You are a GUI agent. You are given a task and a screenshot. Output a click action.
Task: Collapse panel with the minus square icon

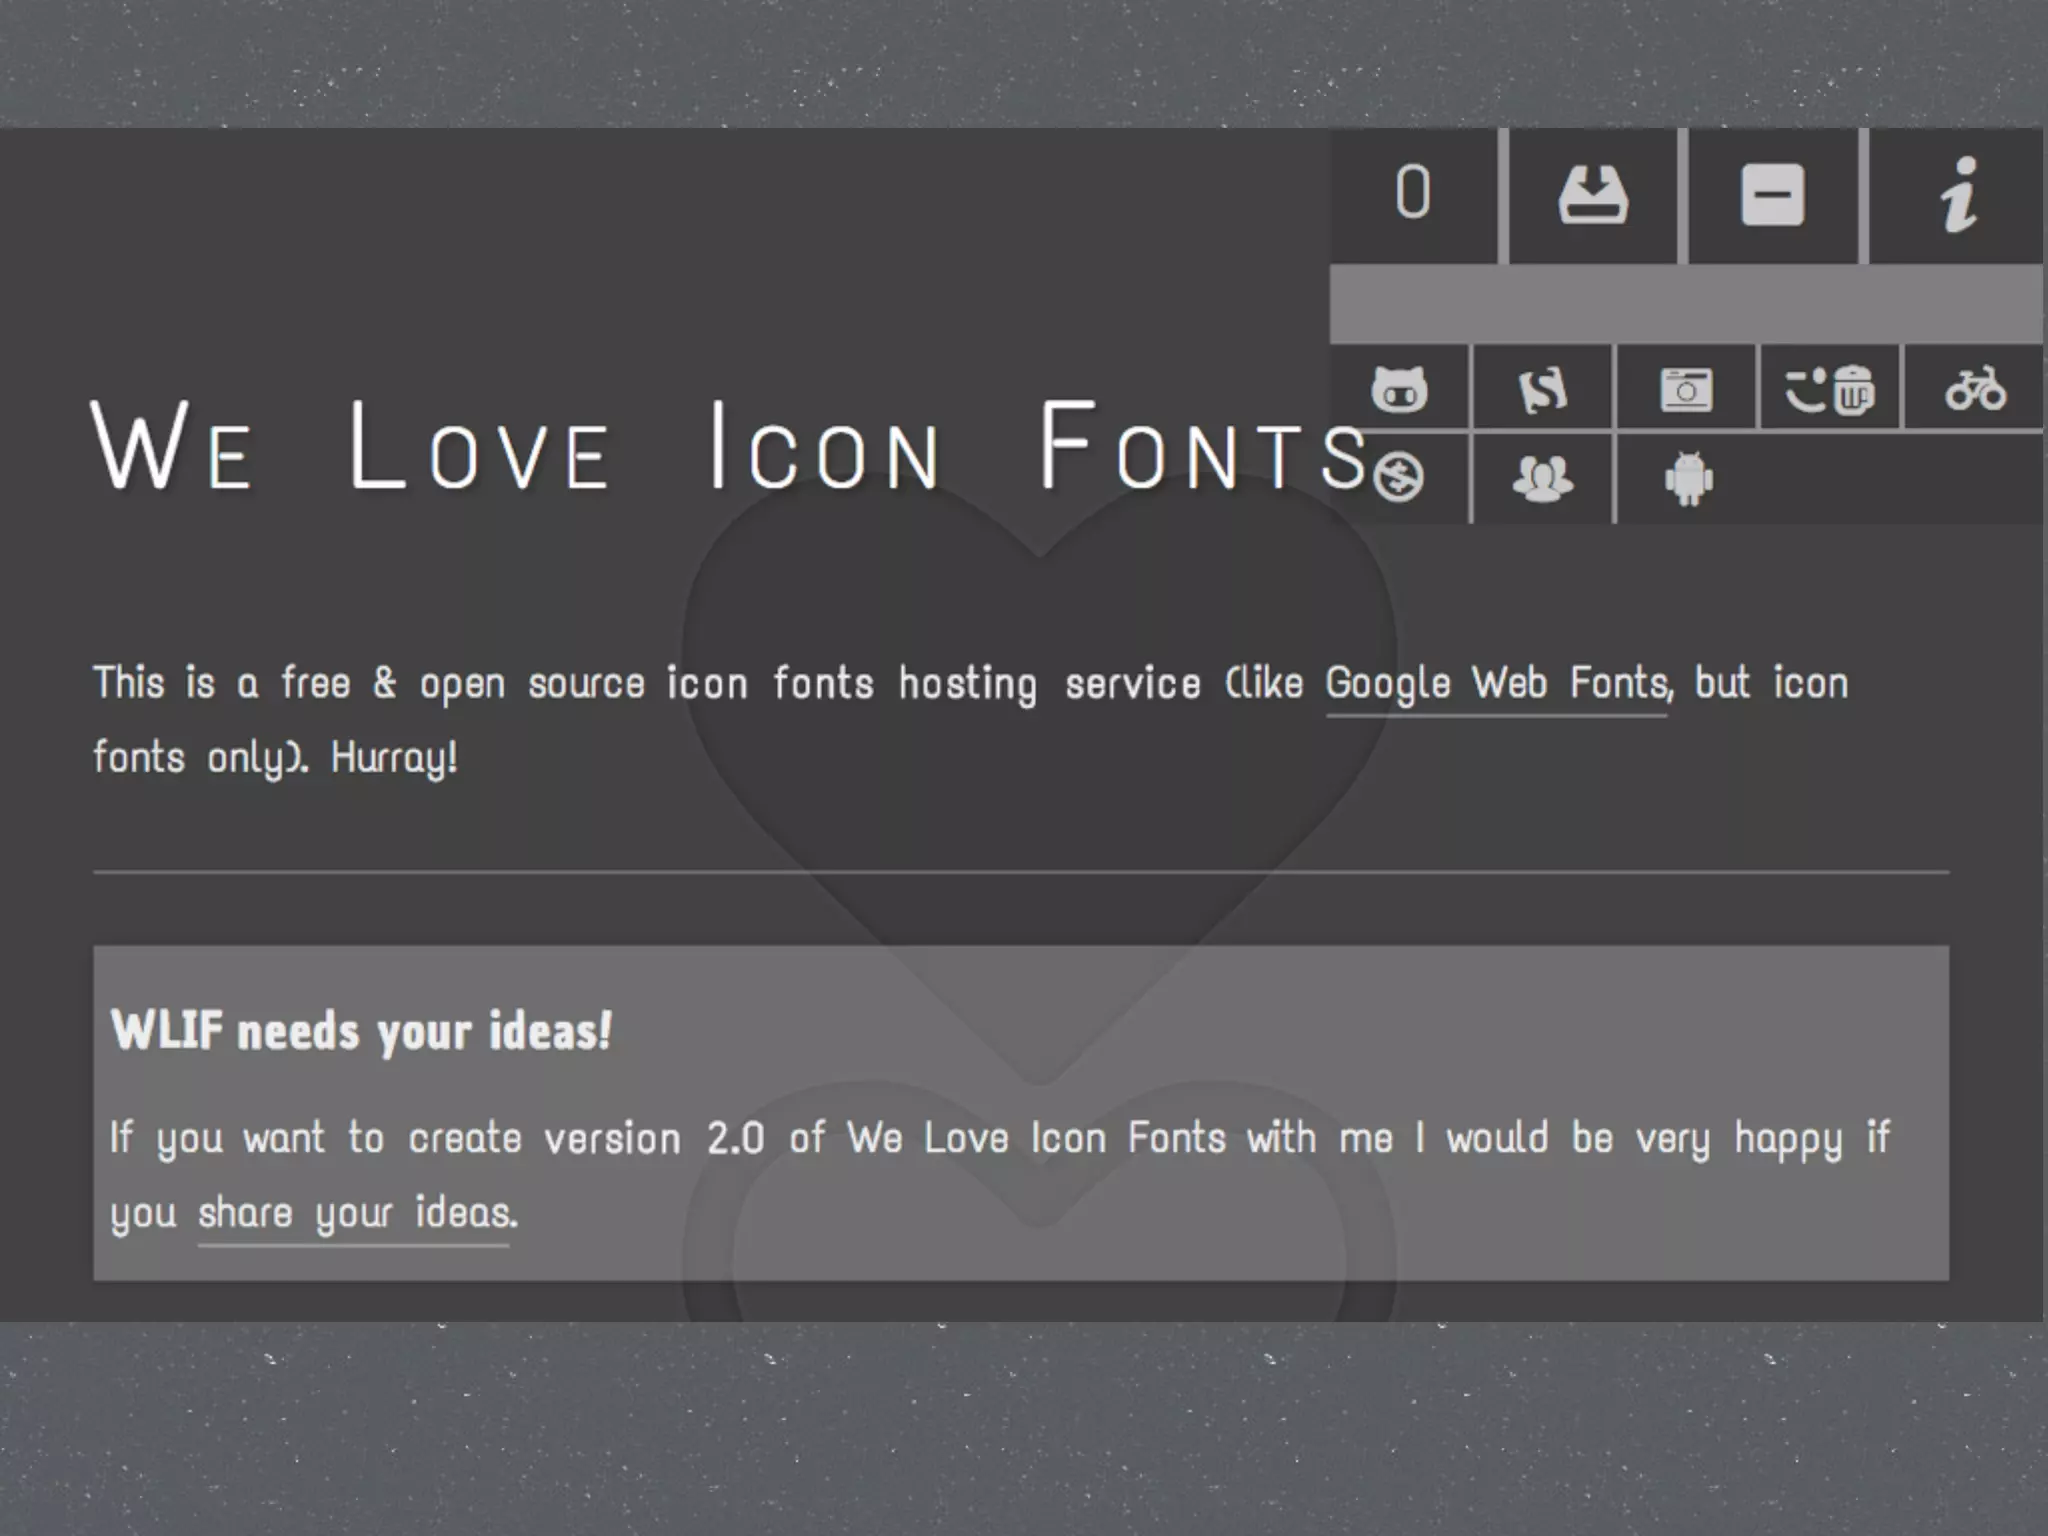coord(1772,195)
